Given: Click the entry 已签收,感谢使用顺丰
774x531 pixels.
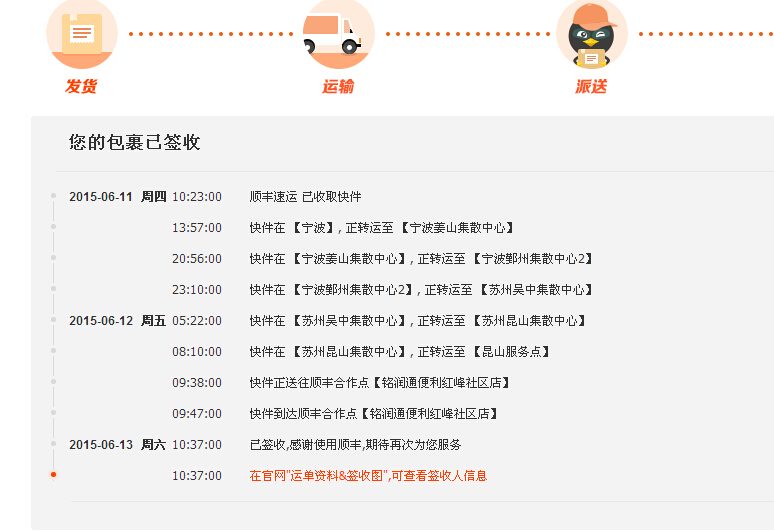Looking at the screenshot, I should (x=355, y=445).
